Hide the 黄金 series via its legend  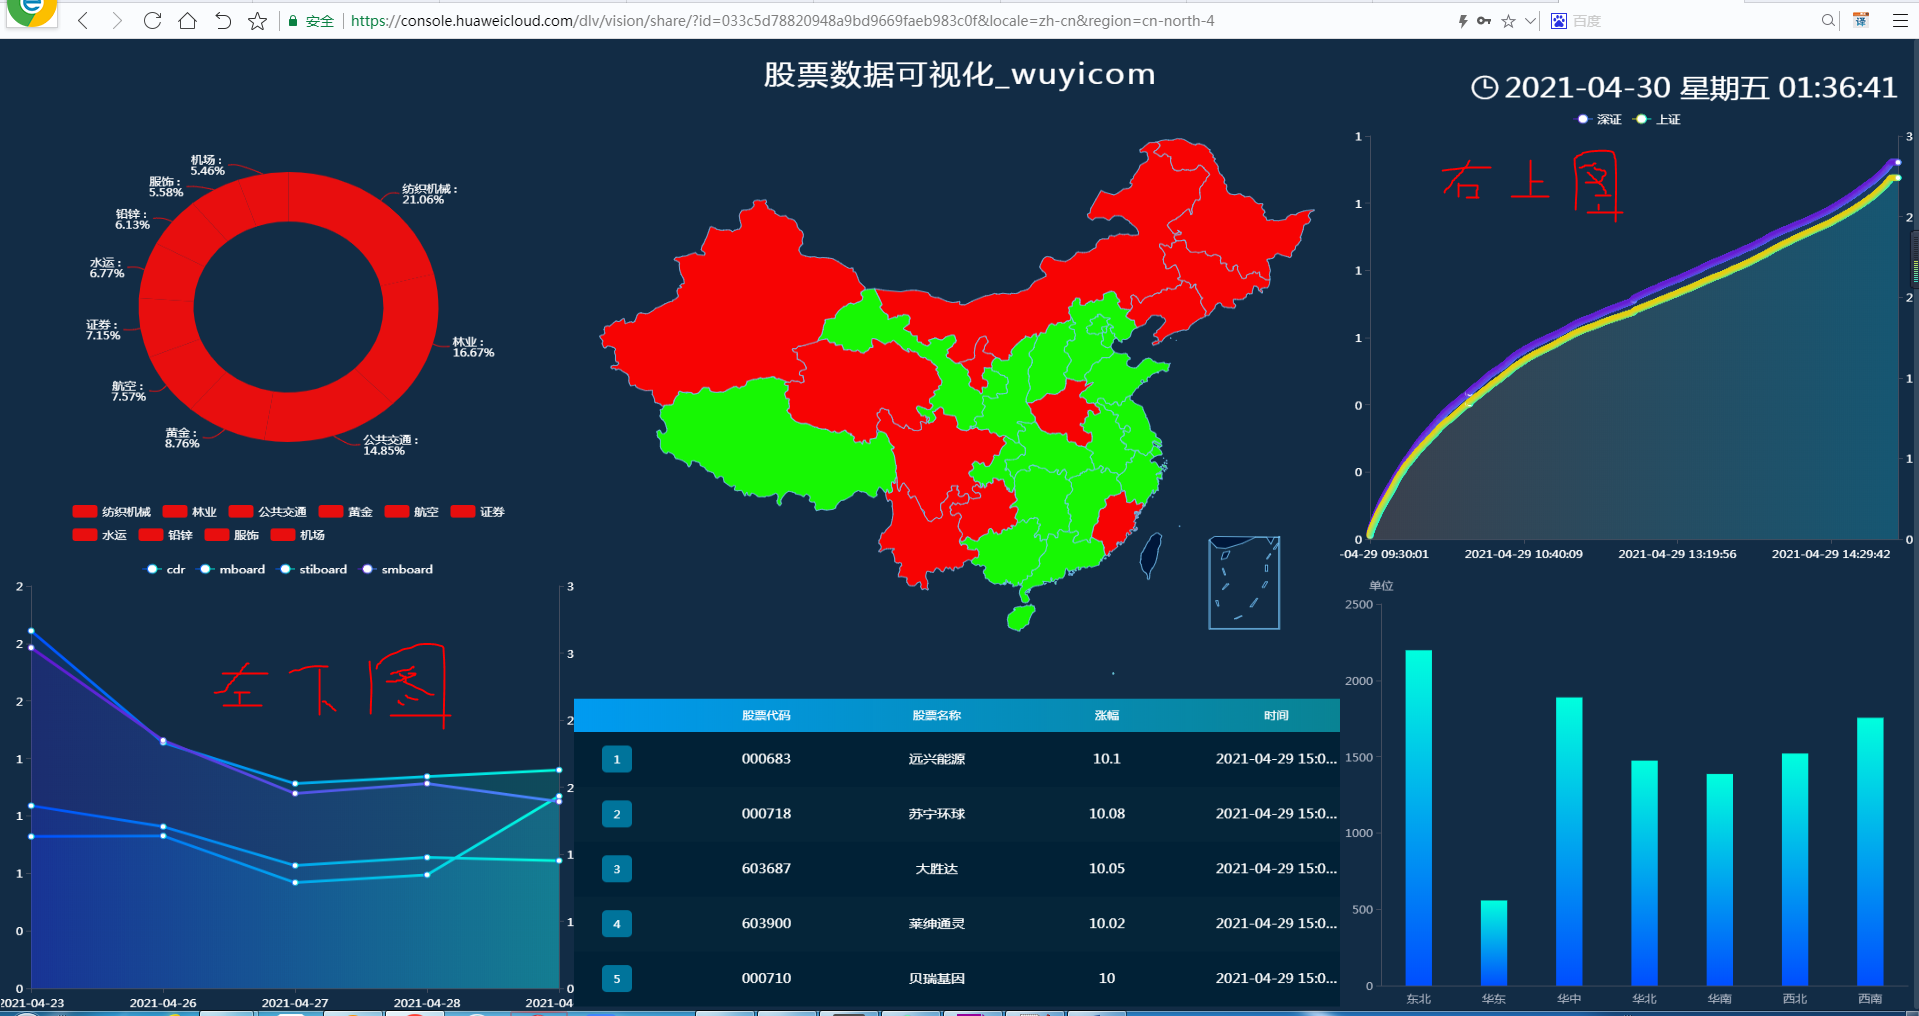click(346, 512)
